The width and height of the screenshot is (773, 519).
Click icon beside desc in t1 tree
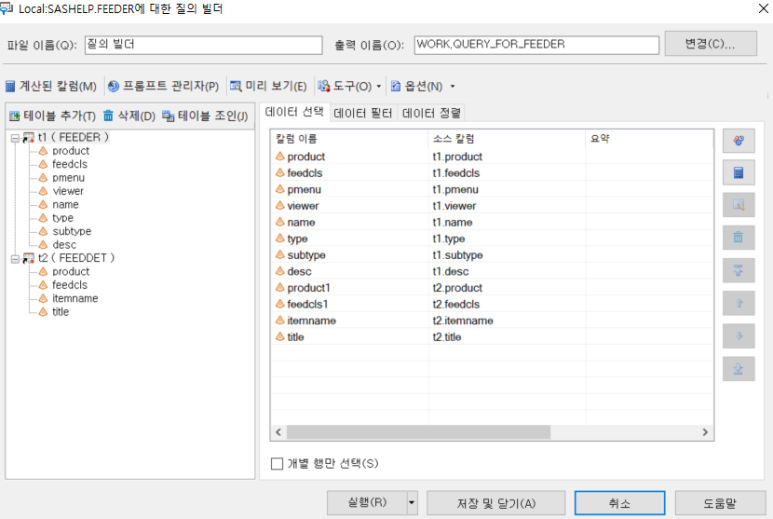pos(43,244)
